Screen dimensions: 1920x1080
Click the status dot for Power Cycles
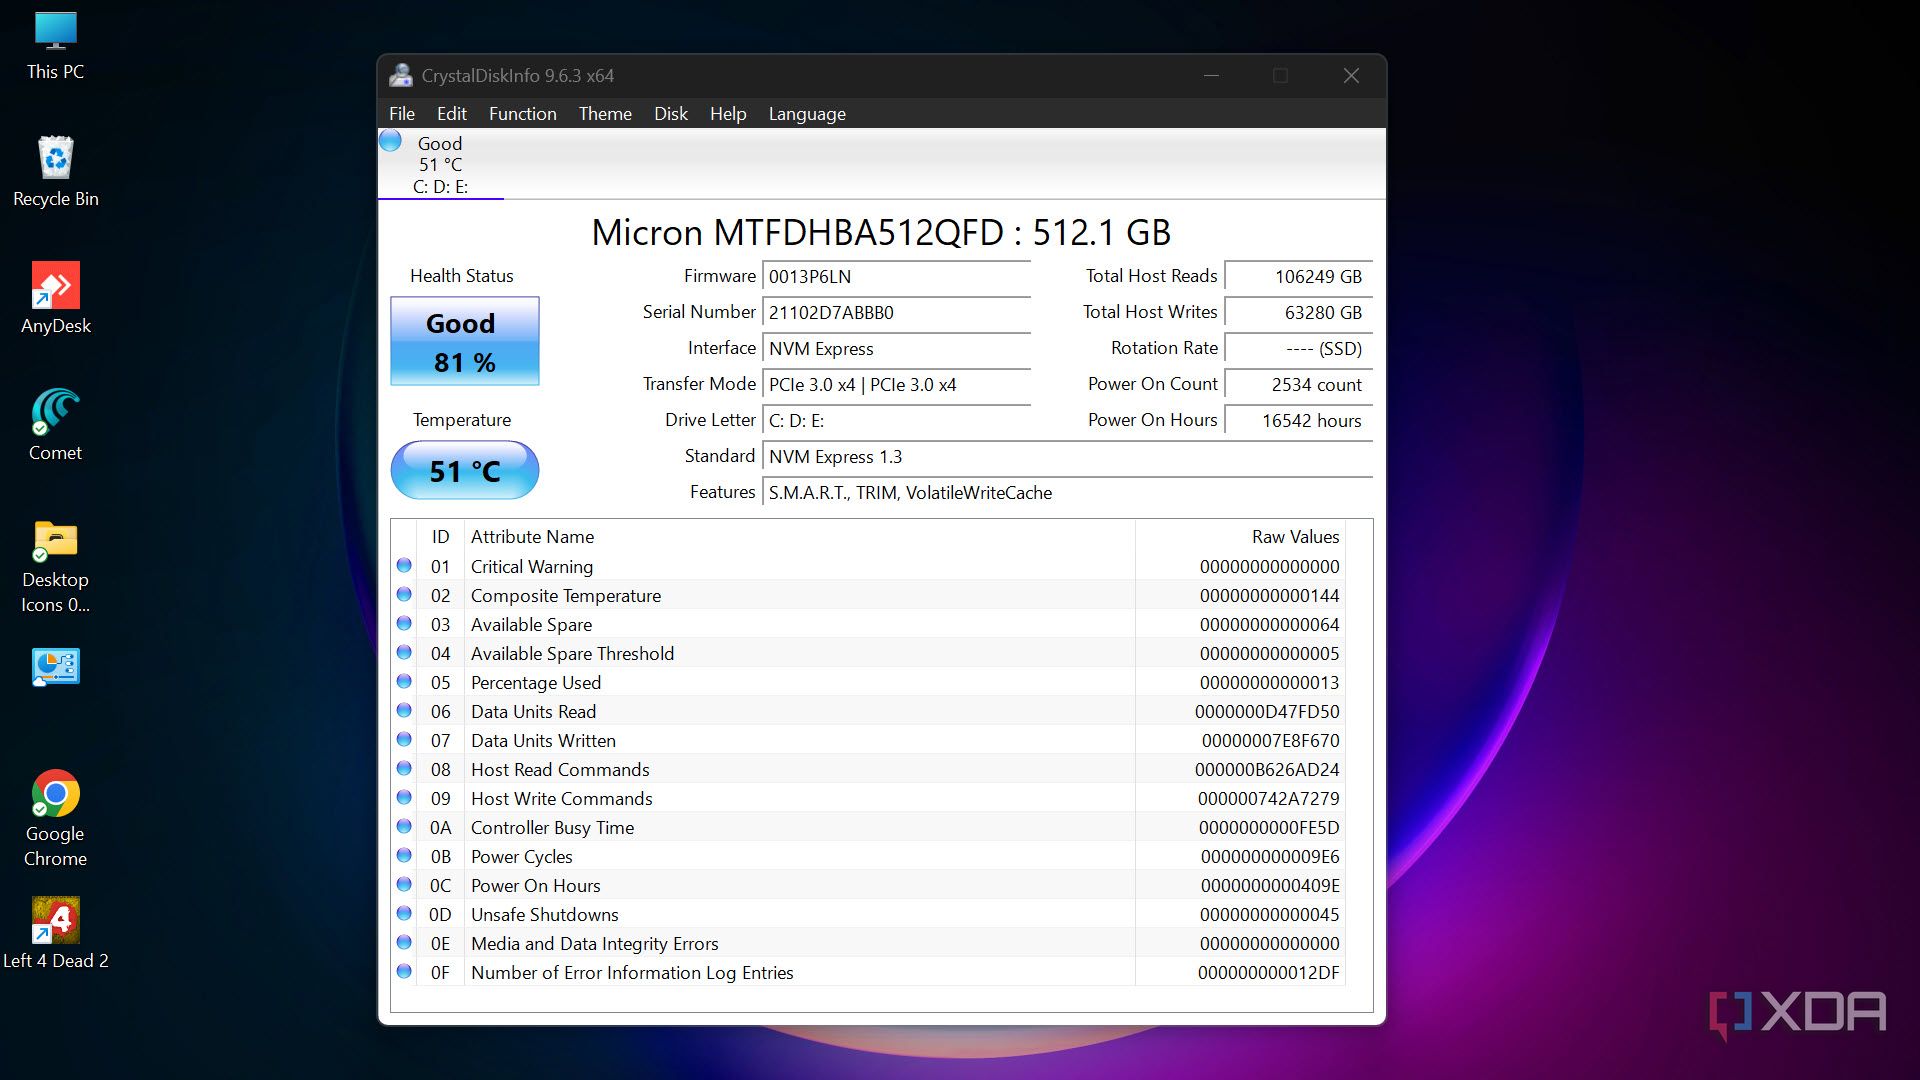coord(404,856)
